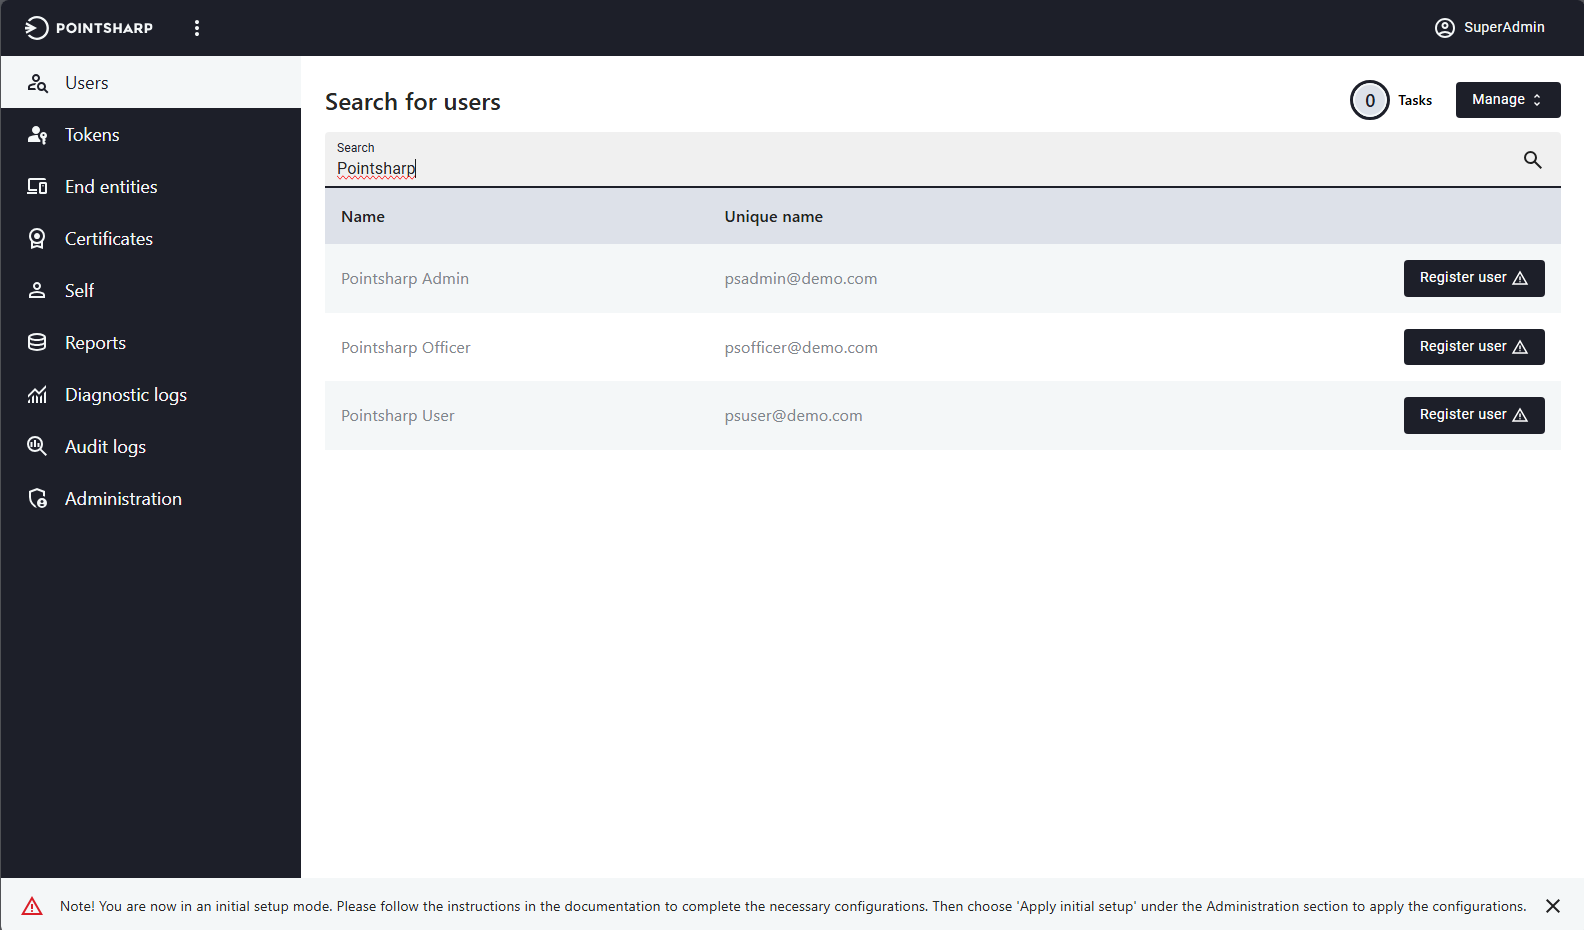The width and height of the screenshot is (1584, 930).
Task: Register user for Pointsharp Officer
Action: [1473, 347]
